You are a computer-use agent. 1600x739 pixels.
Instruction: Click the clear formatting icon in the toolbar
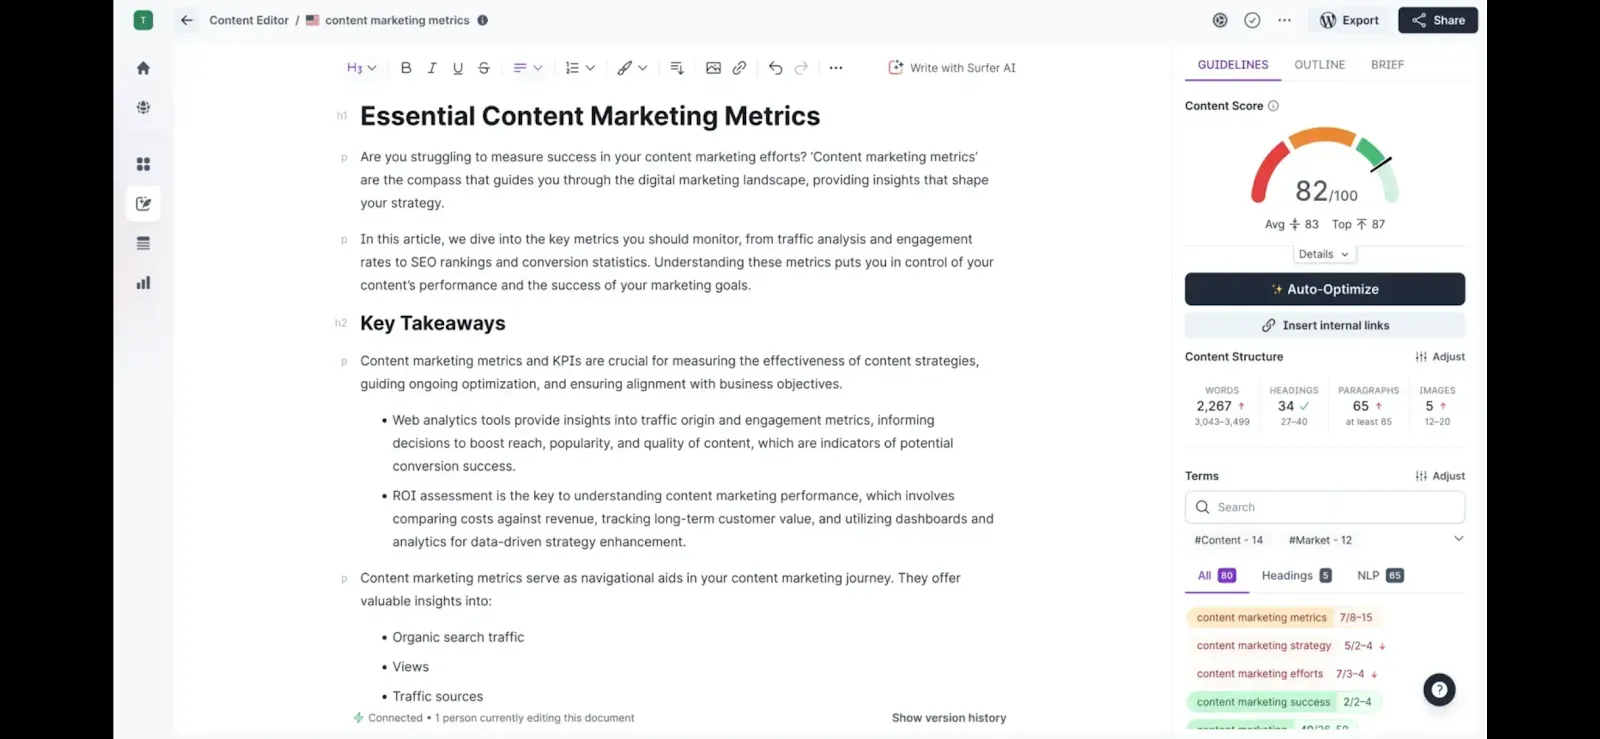pos(677,68)
